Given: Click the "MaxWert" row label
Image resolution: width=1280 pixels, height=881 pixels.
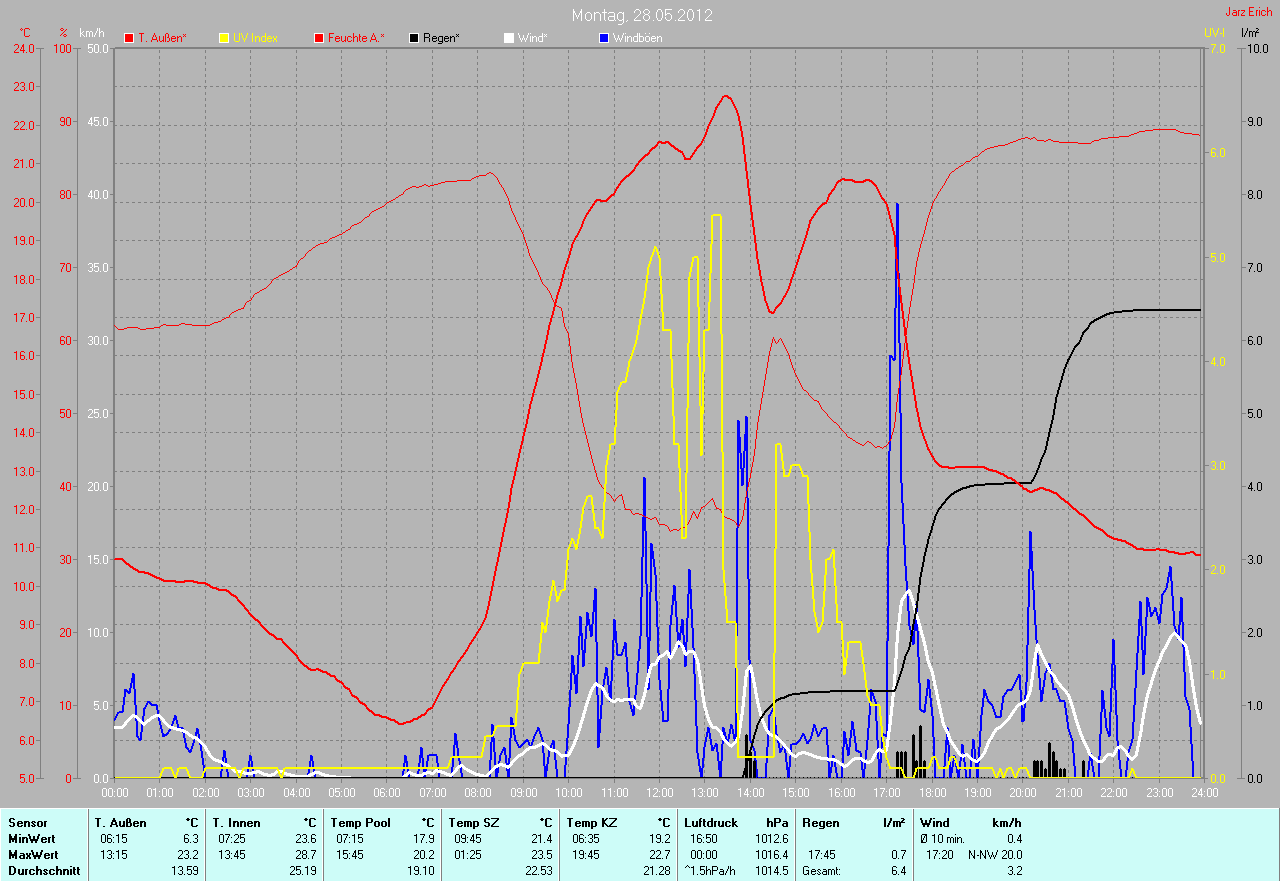Looking at the screenshot, I should (x=33, y=855).
